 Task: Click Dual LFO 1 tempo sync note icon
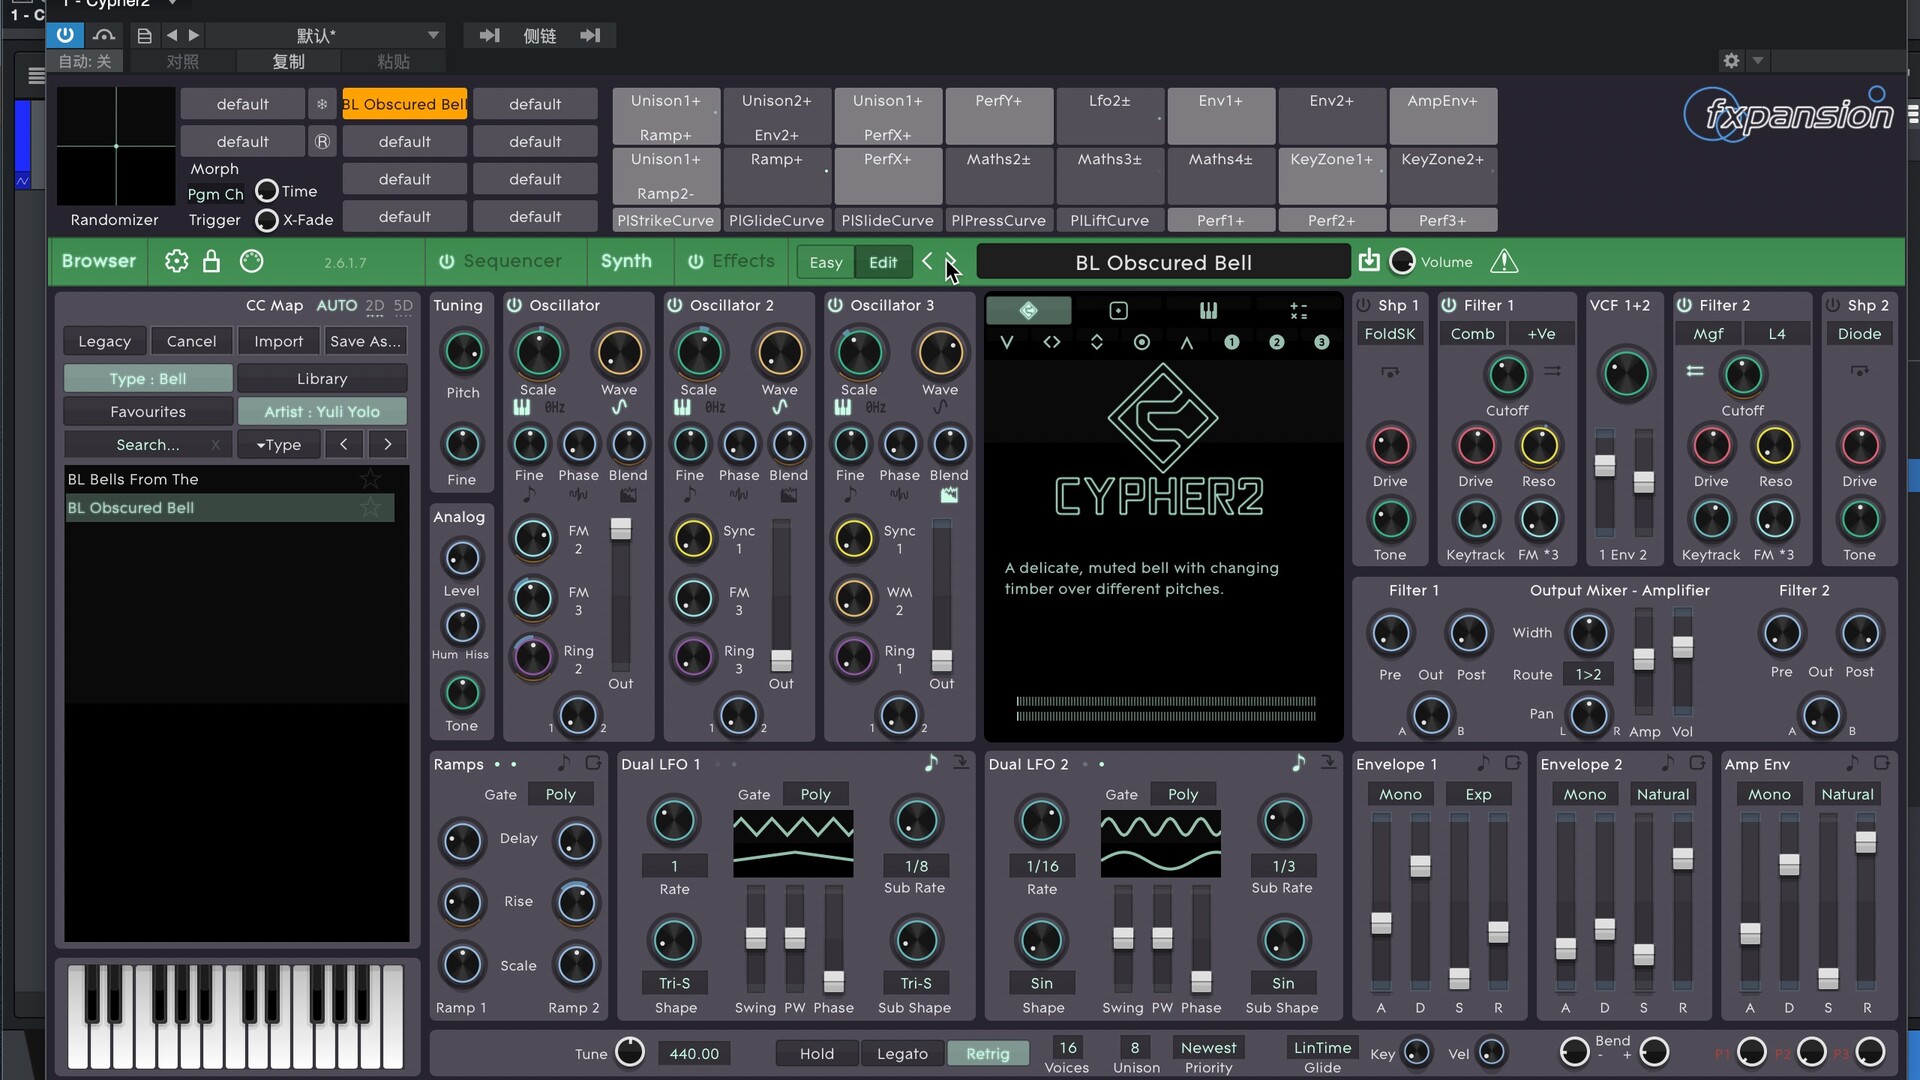(x=931, y=763)
